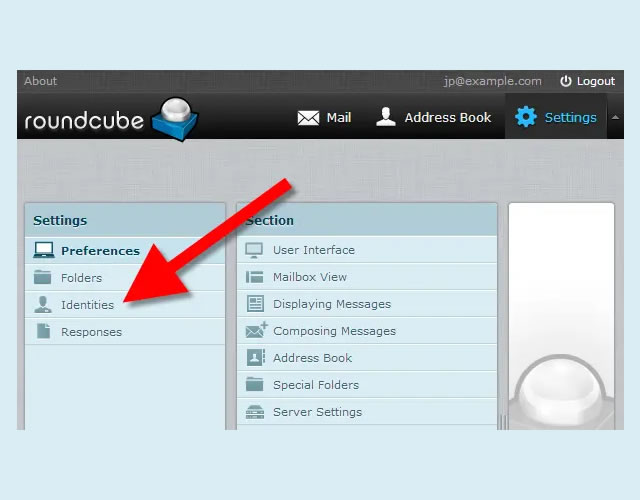The height and width of the screenshot is (500, 640).
Task: Open Address Book preferences section
Action: click(x=312, y=358)
